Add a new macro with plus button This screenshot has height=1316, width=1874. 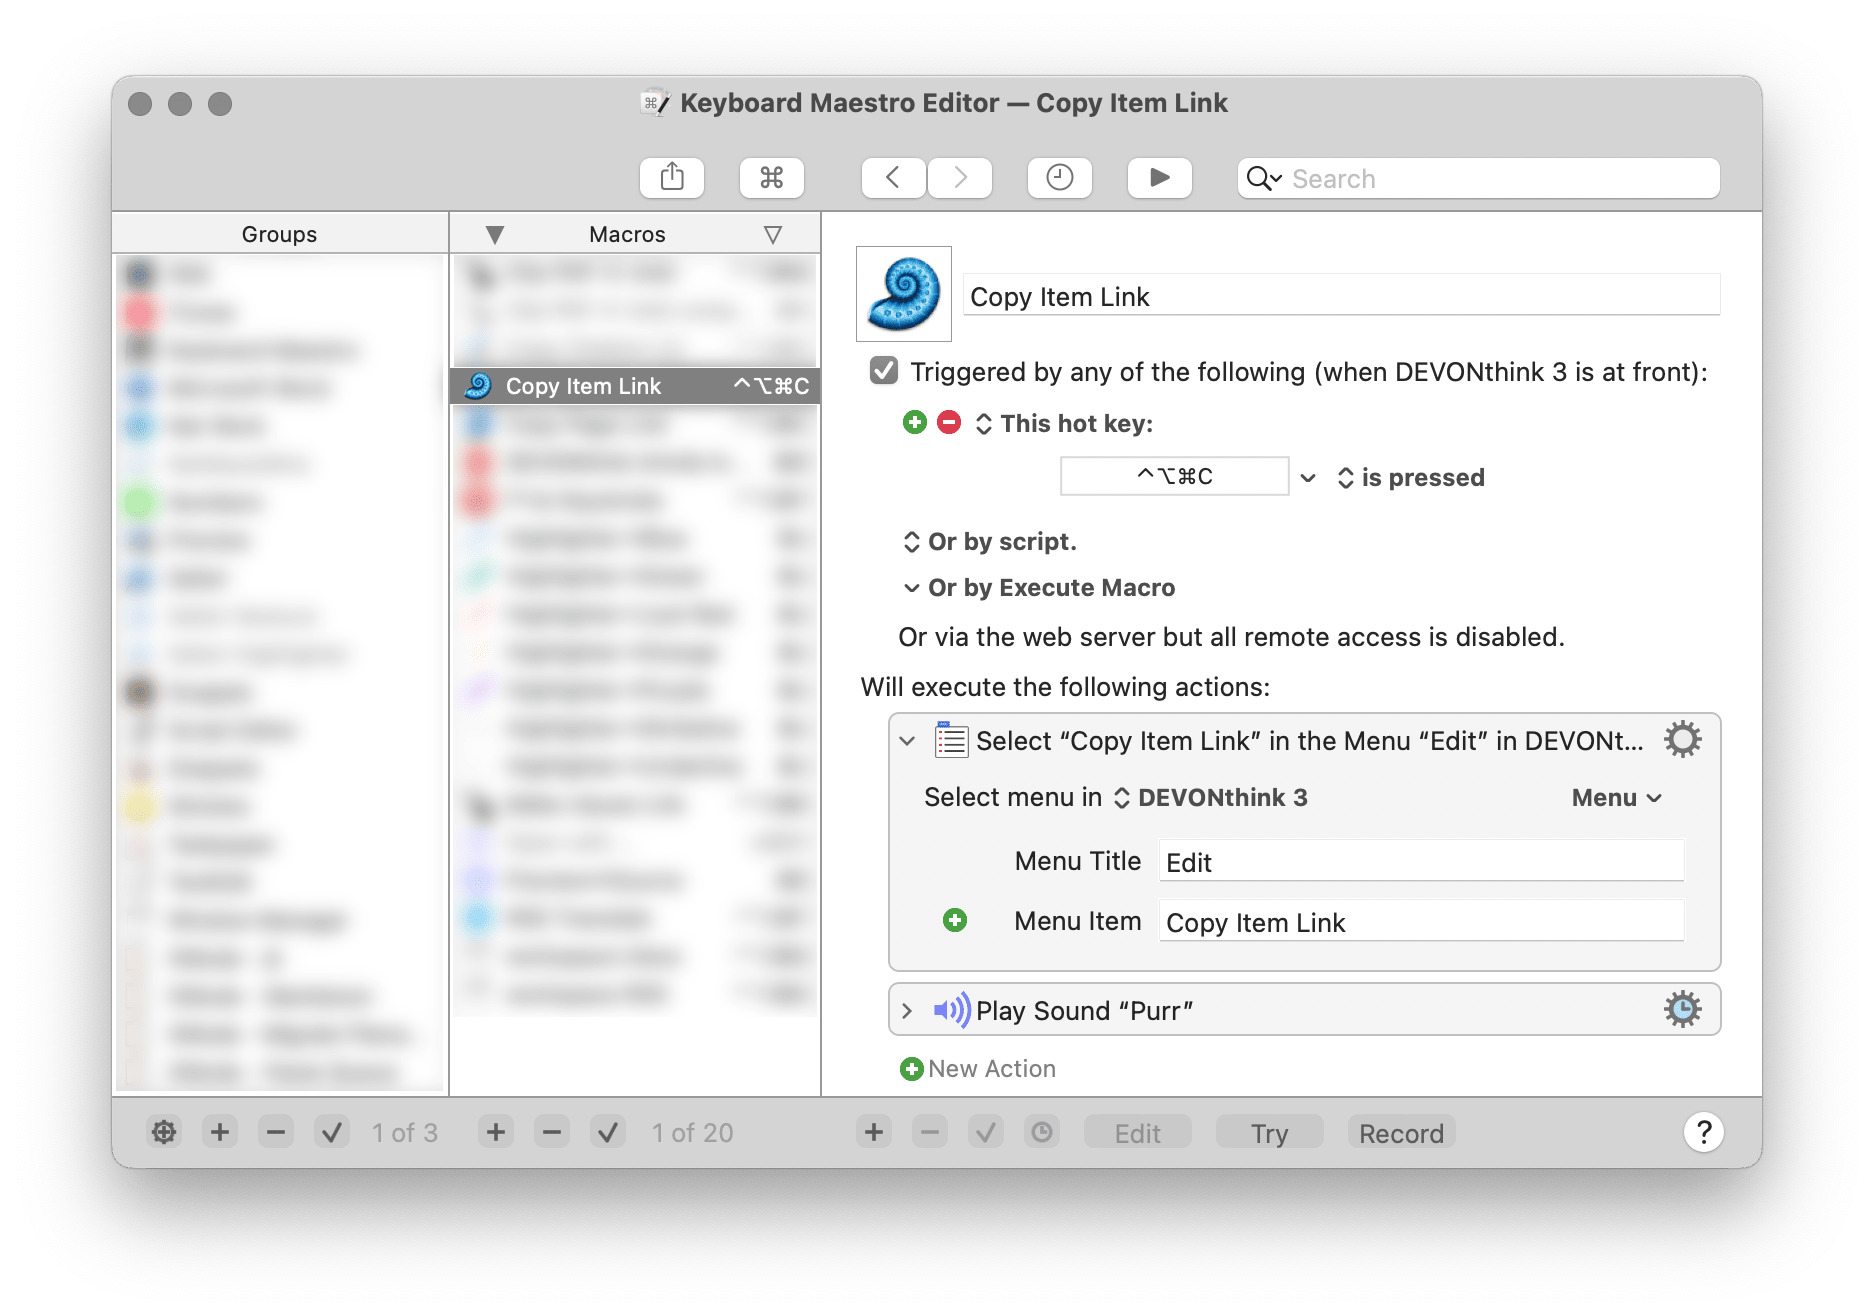(x=496, y=1132)
